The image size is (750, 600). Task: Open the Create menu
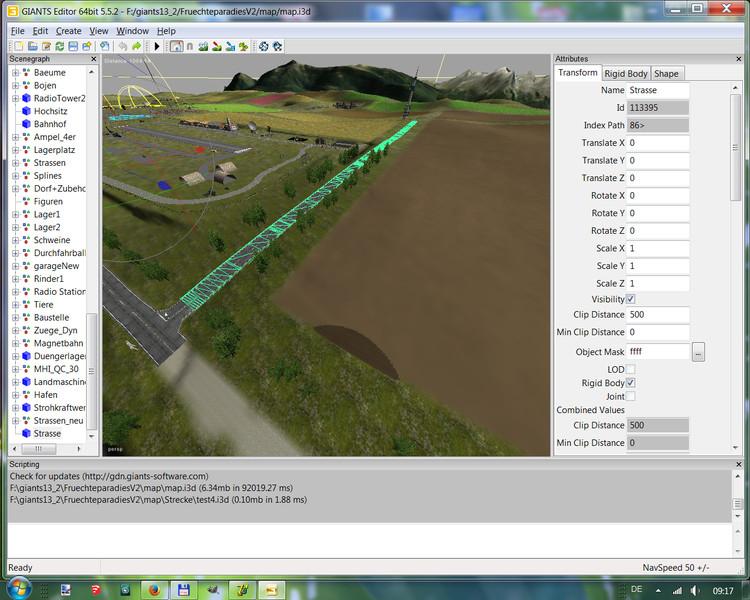69,31
